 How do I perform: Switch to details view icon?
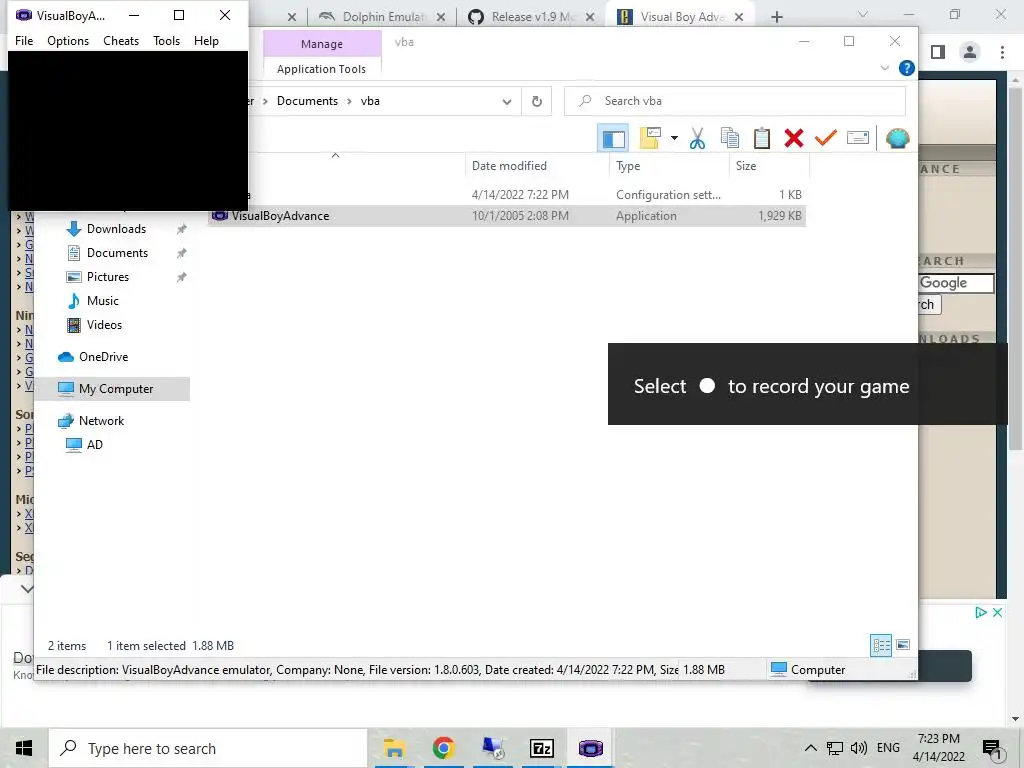(x=881, y=645)
